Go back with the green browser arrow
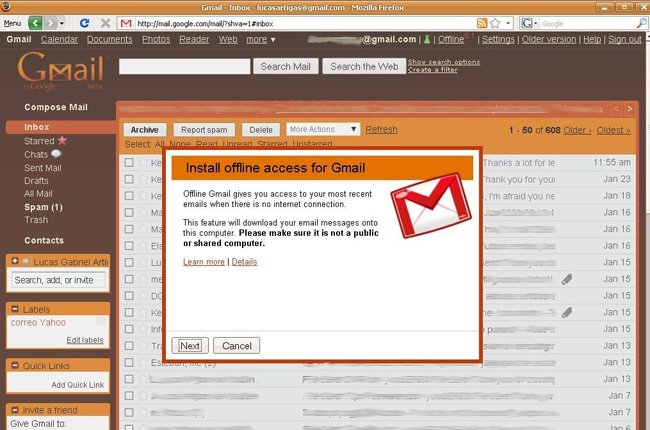Screen dimensions: 650x430 click(x=36, y=23)
